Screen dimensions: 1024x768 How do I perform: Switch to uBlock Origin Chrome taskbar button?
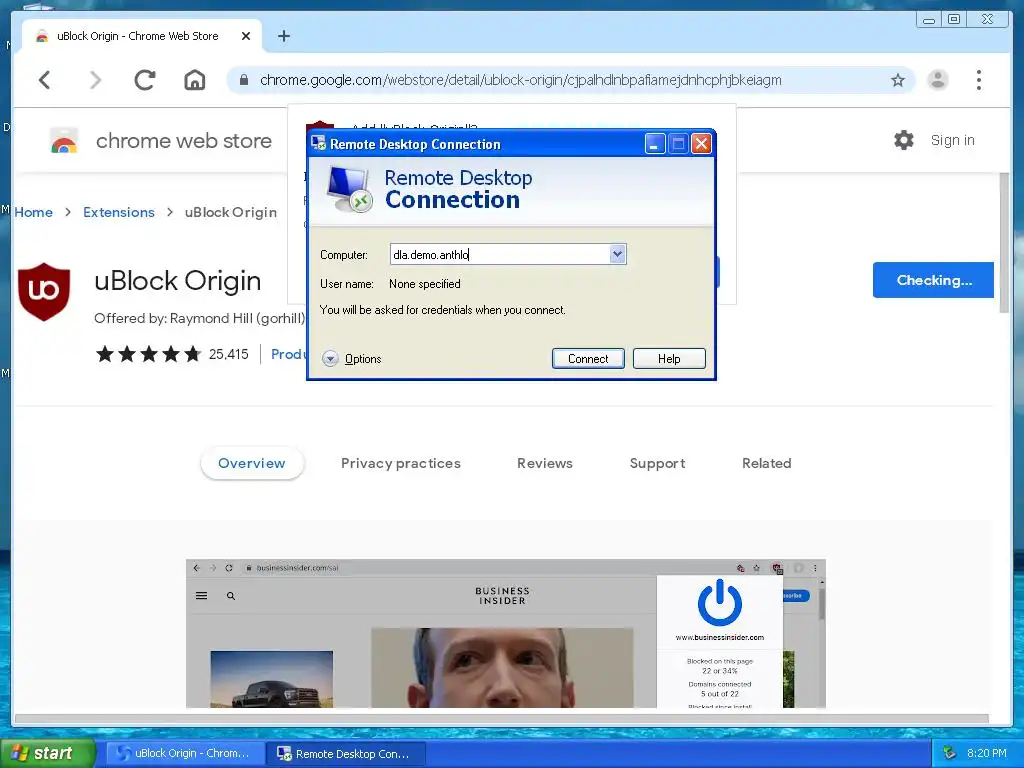click(185, 753)
